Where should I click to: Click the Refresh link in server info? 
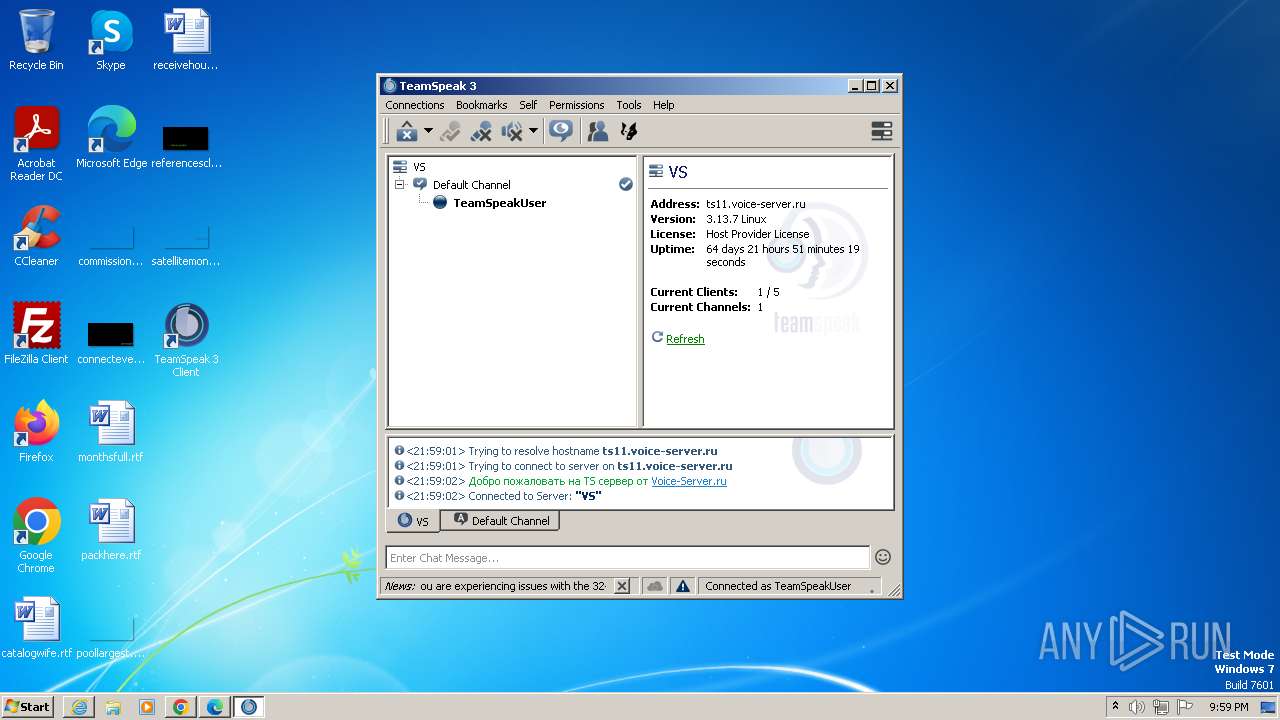pos(685,339)
